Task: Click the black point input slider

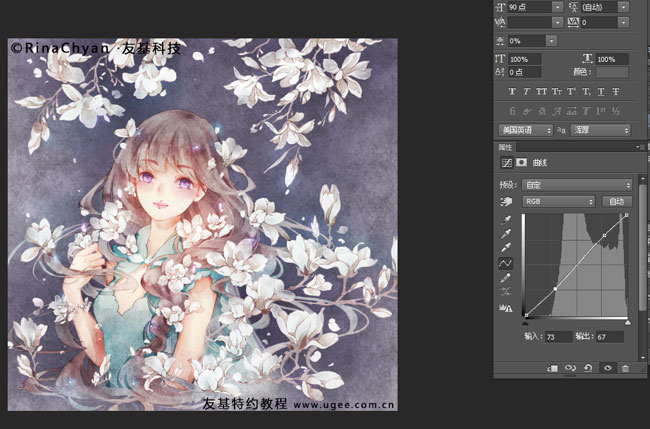Action: point(526,322)
